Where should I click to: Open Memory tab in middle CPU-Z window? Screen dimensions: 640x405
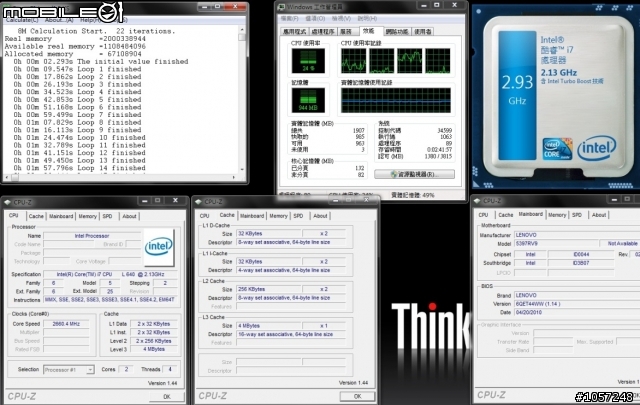(278, 216)
